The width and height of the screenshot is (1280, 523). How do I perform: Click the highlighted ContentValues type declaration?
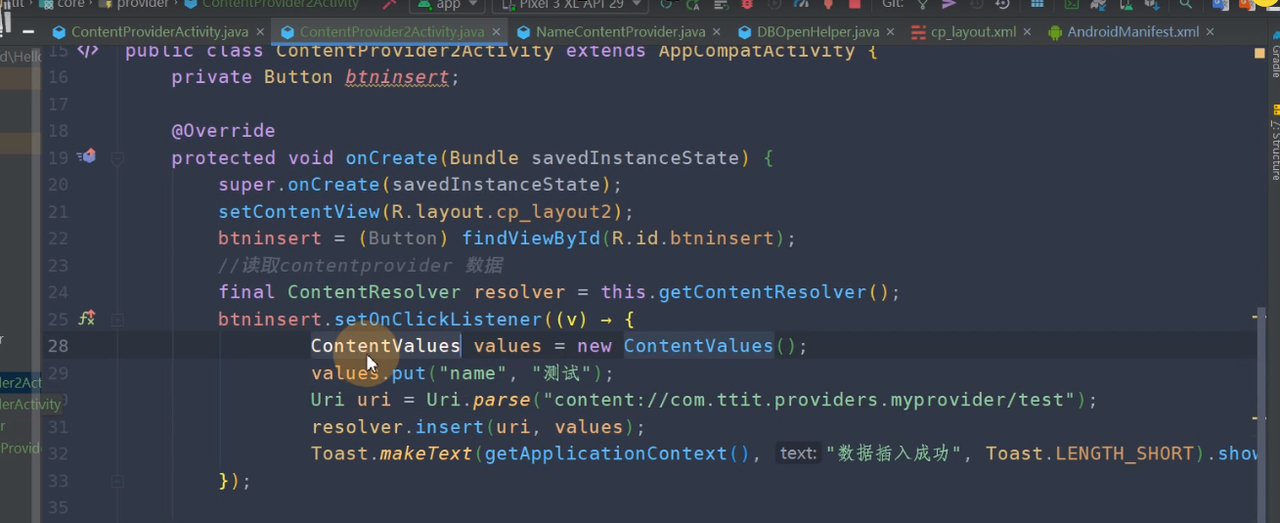tap(385, 347)
